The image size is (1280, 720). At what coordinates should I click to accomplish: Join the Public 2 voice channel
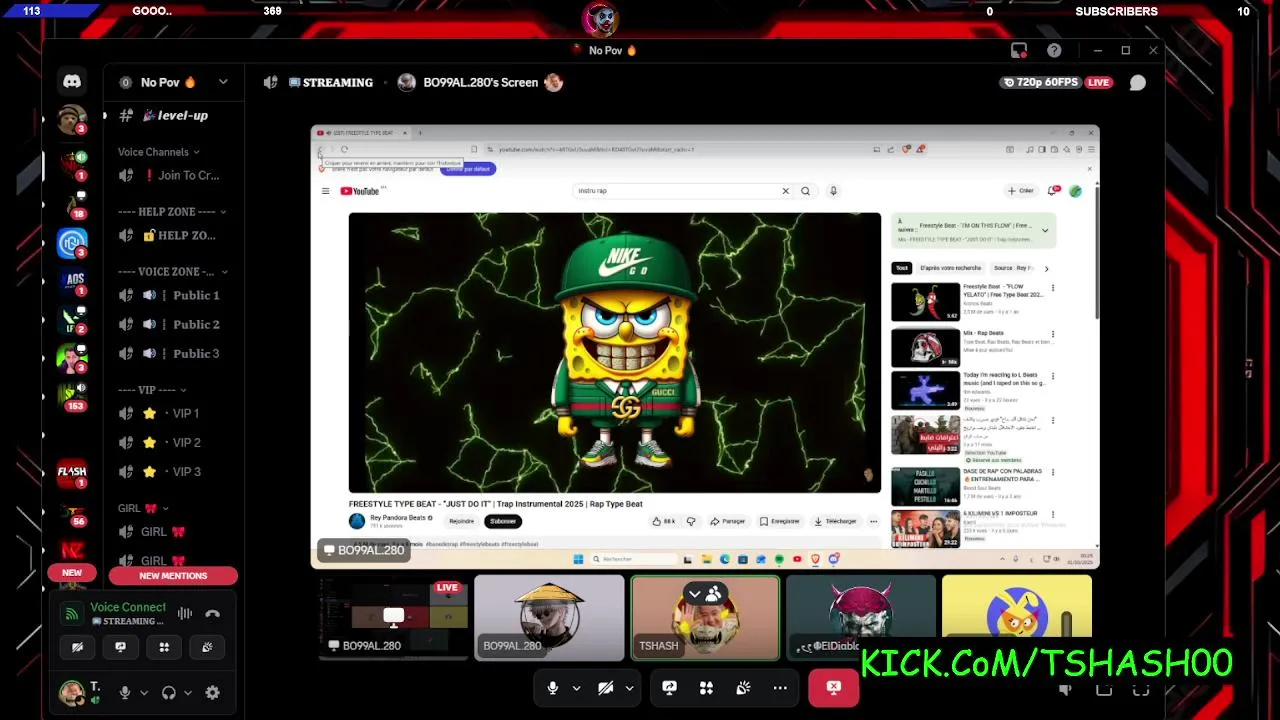coord(173,324)
